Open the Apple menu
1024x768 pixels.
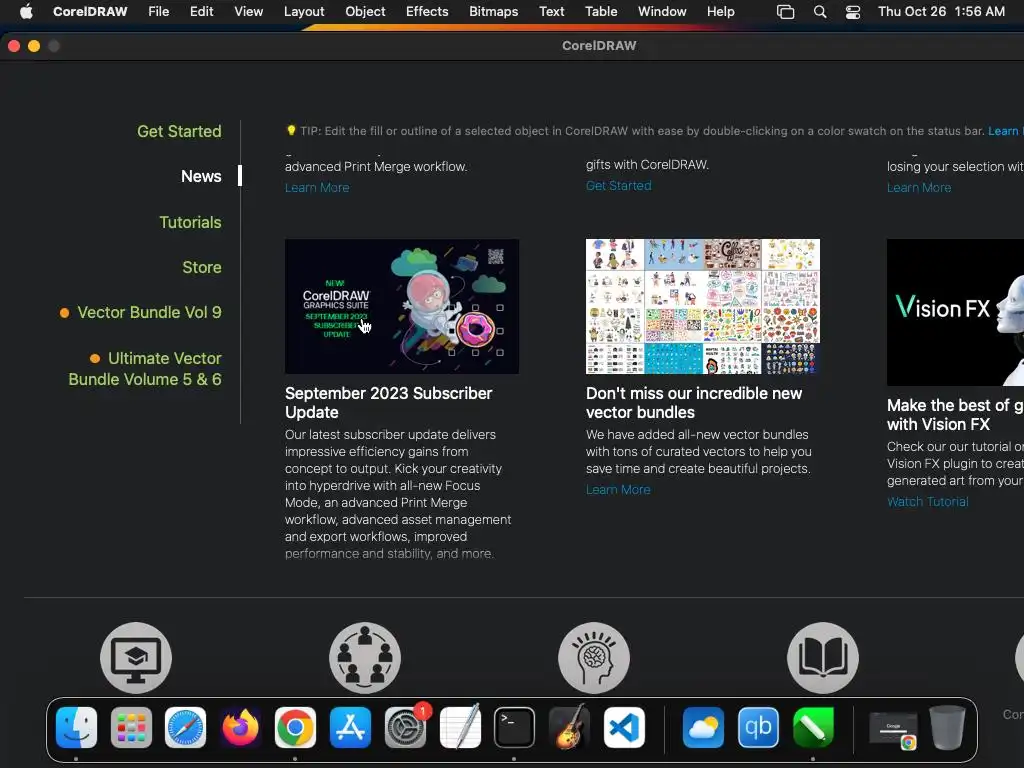tap(26, 12)
